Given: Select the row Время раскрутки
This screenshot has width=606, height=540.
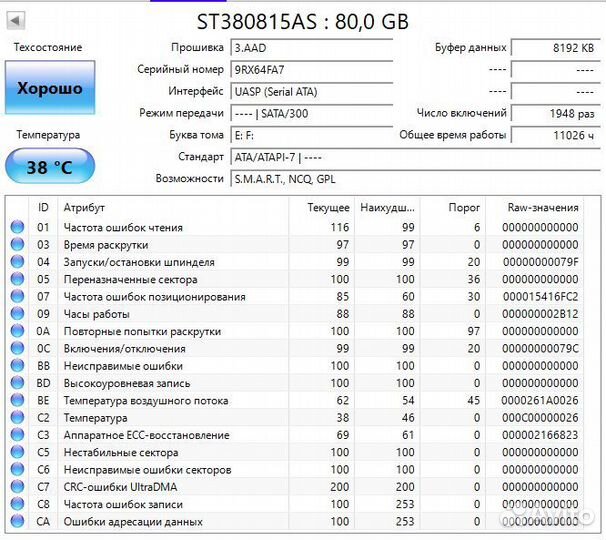Looking at the screenshot, I should click(294, 244).
